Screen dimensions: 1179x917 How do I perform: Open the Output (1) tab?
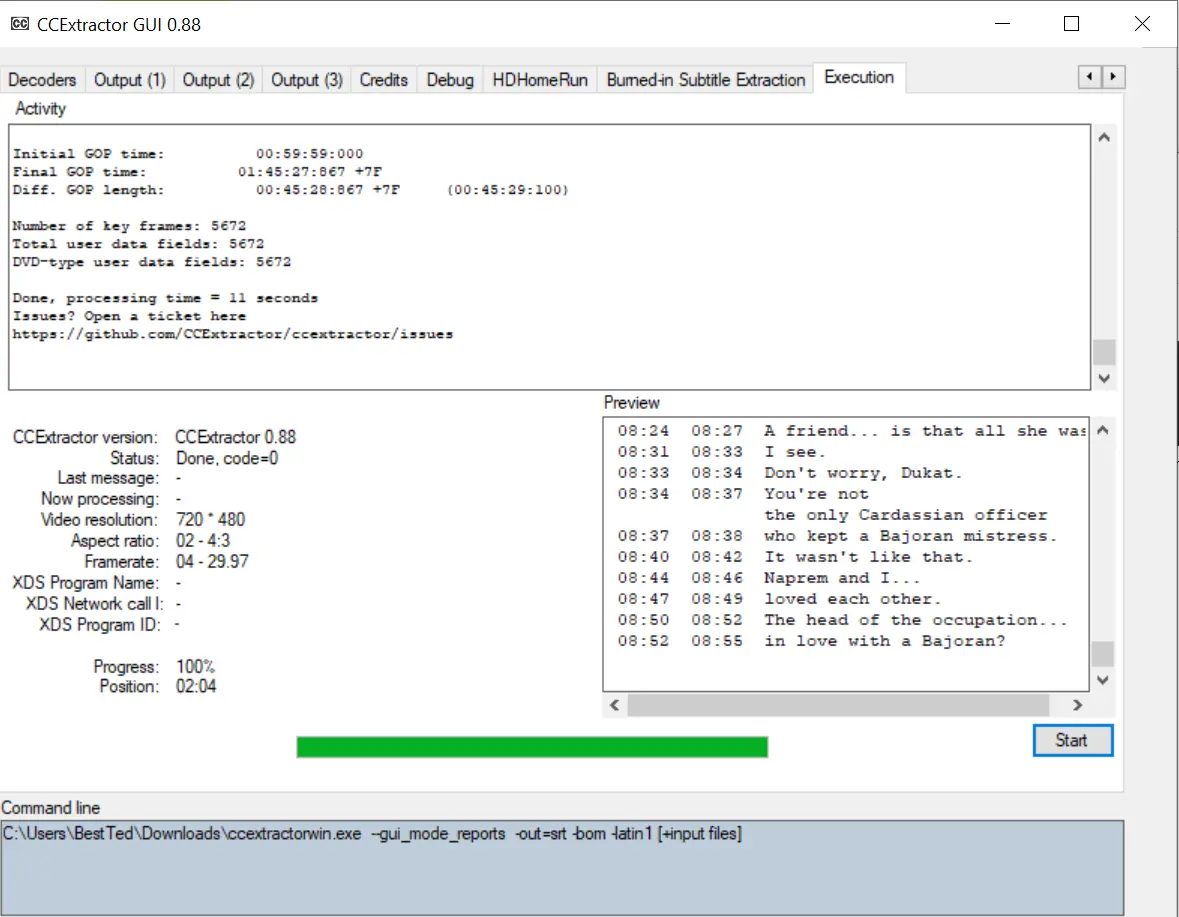pyautogui.click(x=129, y=80)
